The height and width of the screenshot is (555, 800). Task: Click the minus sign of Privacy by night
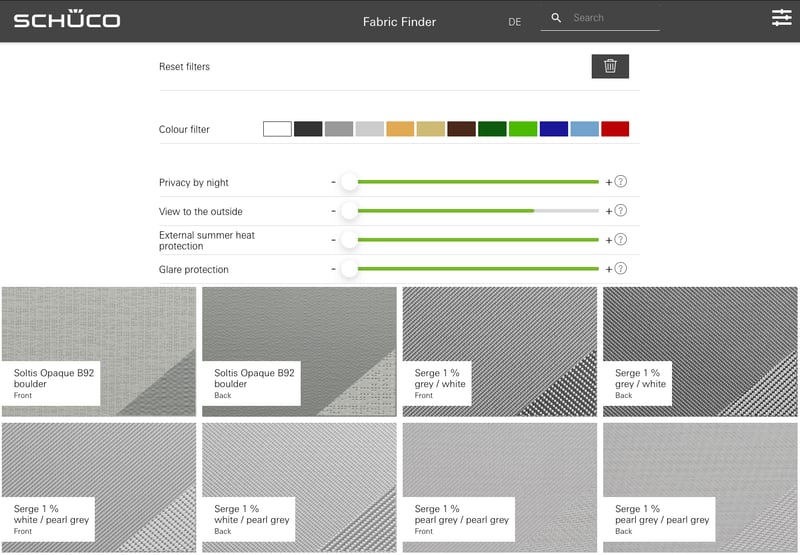coord(333,182)
